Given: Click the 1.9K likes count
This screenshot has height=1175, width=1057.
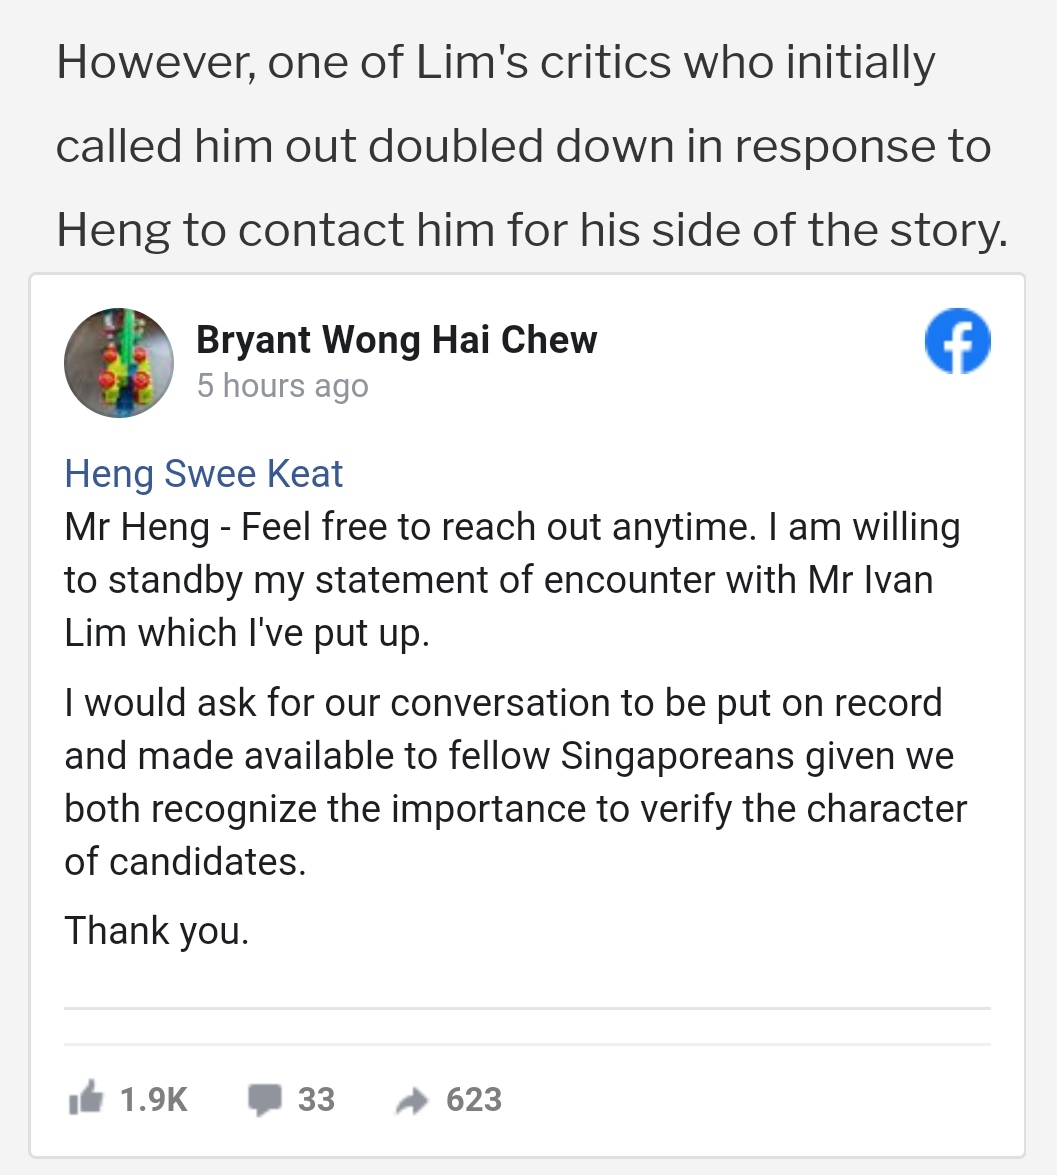Looking at the screenshot, I should 153,1100.
